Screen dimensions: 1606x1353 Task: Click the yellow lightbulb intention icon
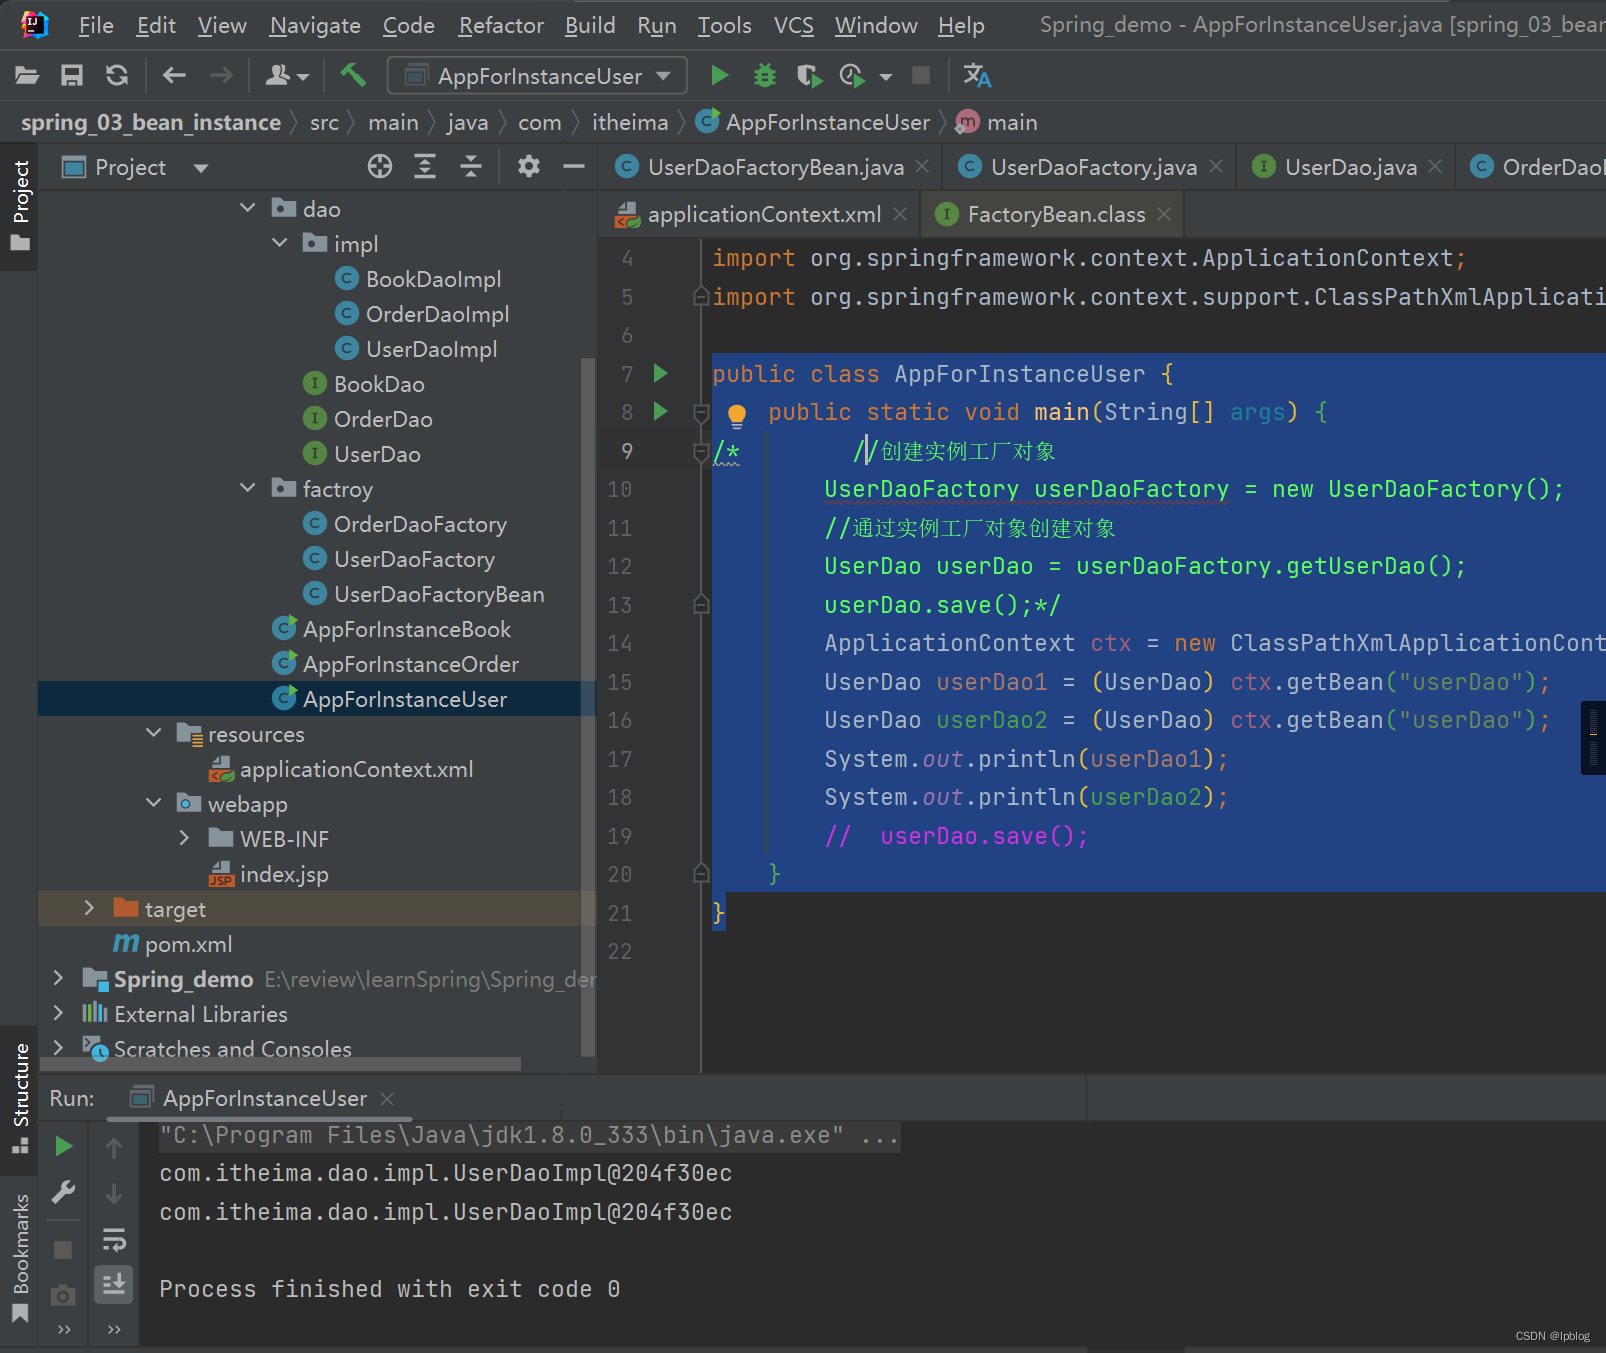pos(737,415)
